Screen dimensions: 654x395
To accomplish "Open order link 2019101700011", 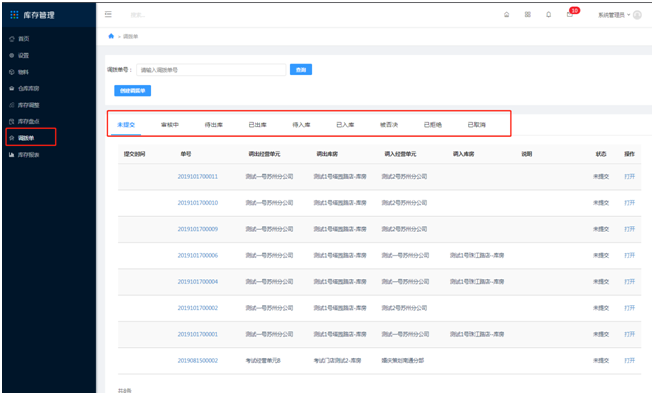I will 198,176.
